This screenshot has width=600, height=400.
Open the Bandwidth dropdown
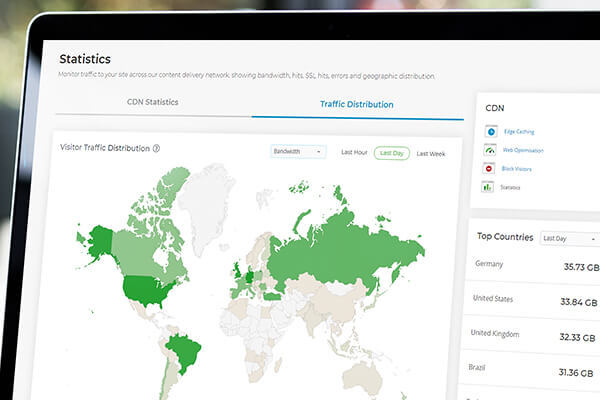tap(298, 152)
